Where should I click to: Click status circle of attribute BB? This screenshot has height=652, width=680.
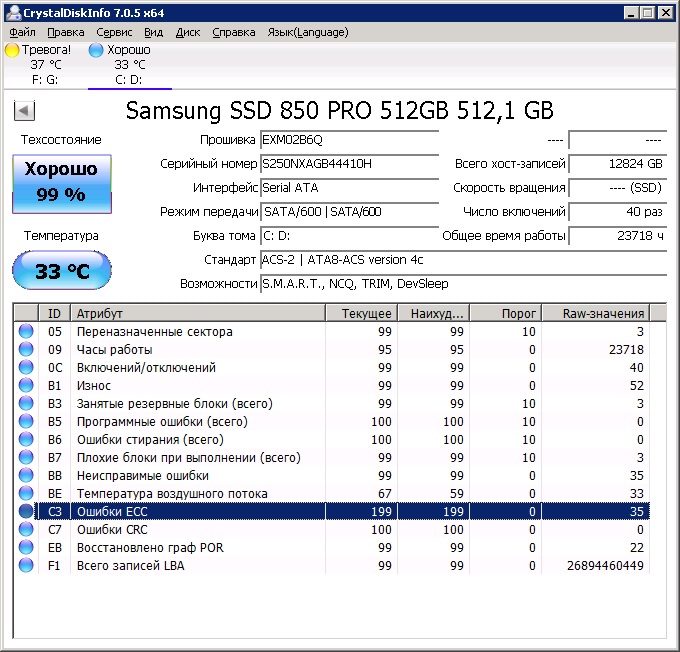tap(26, 475)
